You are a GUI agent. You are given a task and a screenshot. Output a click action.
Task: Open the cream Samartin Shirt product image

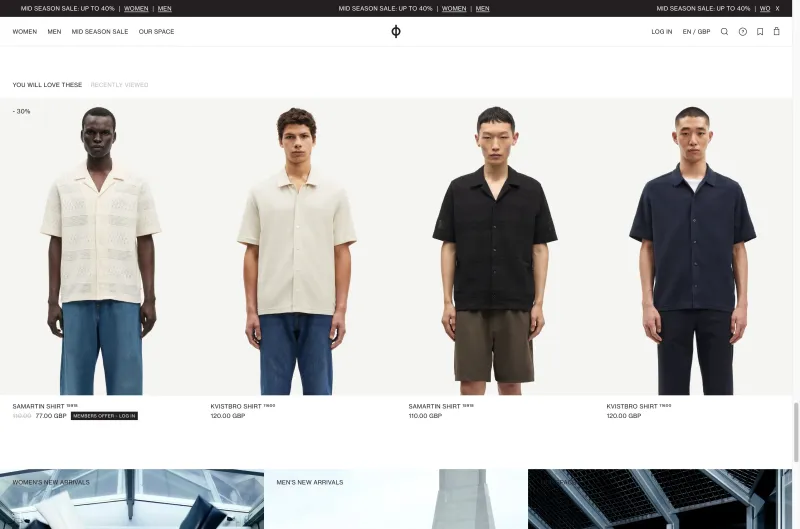(x=99, y=246)
